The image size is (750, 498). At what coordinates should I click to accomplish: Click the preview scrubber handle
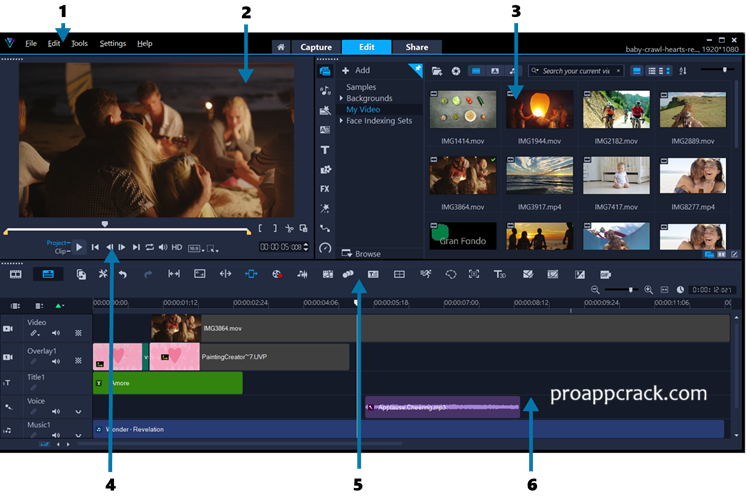point(105,224)
